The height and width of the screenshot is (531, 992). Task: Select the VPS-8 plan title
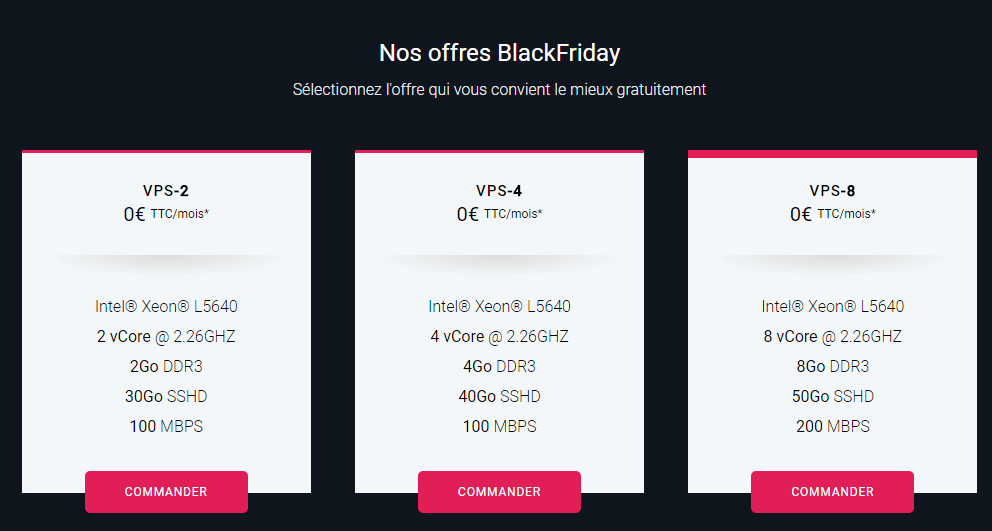coord(832,190)
